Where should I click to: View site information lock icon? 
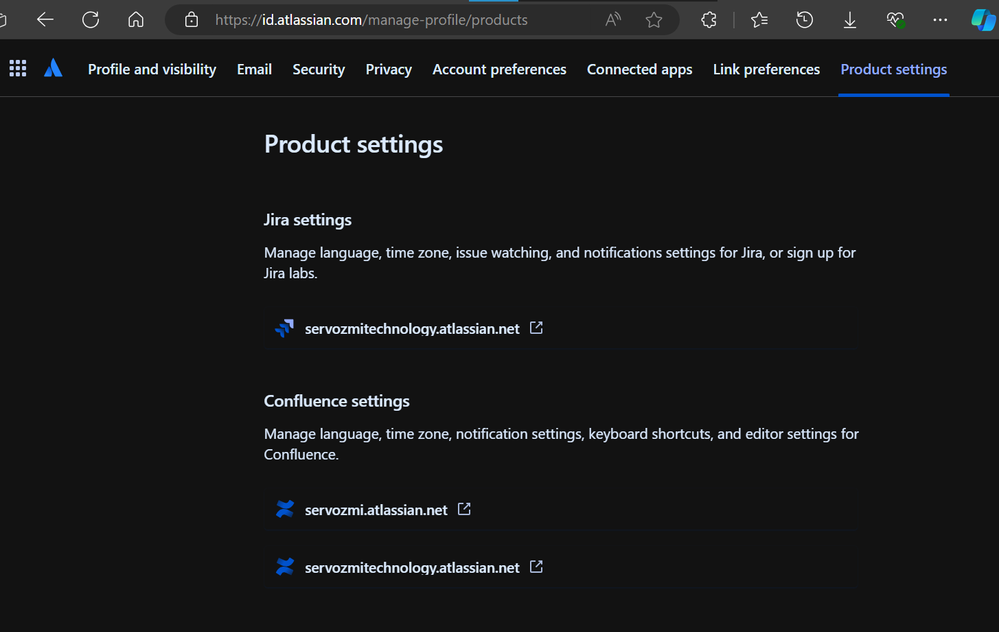tap(191, 20)
